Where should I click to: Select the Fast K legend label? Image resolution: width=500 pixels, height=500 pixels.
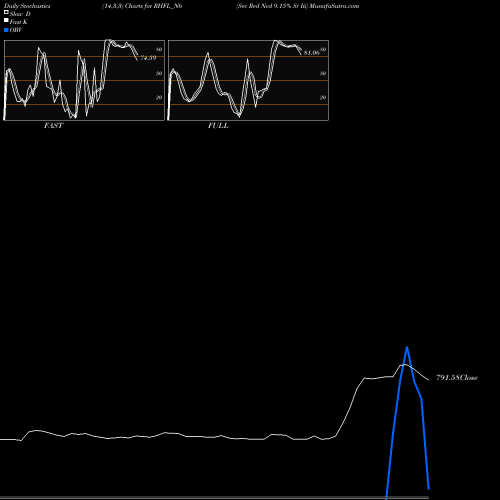coord(19,22)
